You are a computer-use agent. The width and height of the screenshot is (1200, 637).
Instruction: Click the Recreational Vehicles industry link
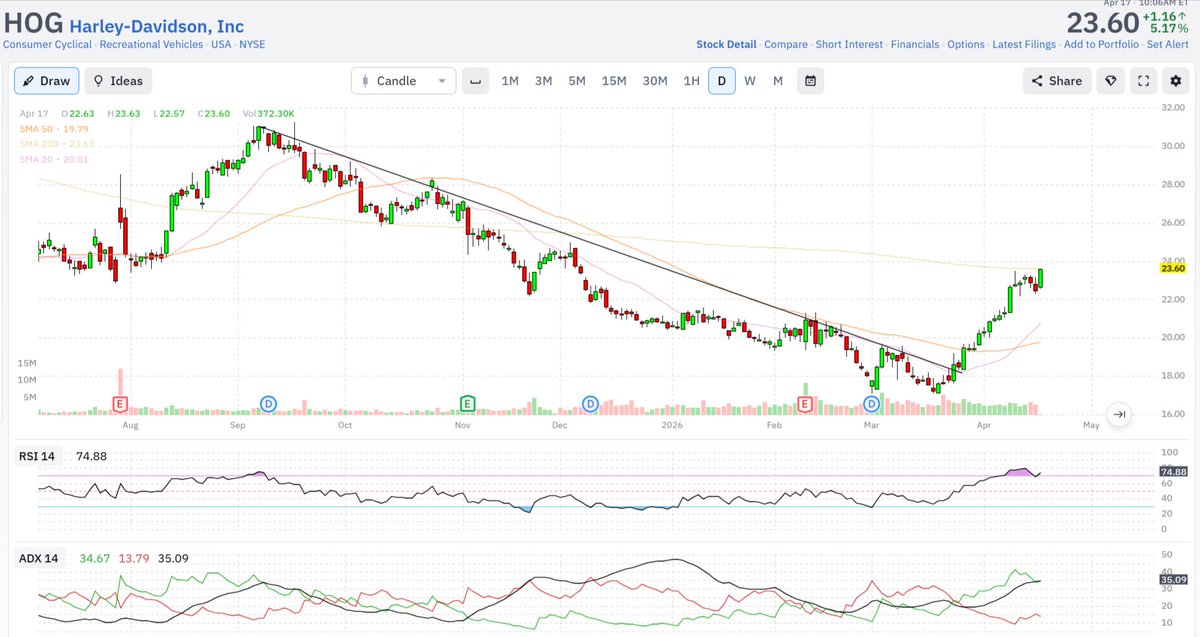[x=152, y=45]
